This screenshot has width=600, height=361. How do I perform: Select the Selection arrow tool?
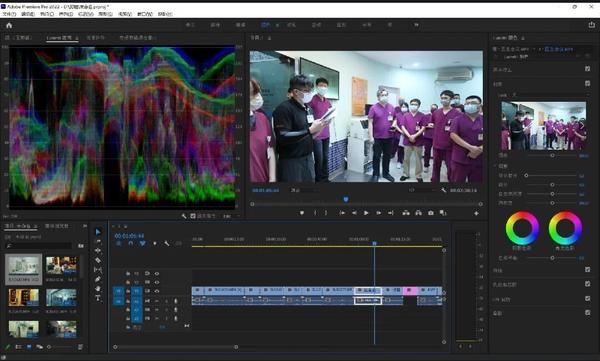(98, 232)
